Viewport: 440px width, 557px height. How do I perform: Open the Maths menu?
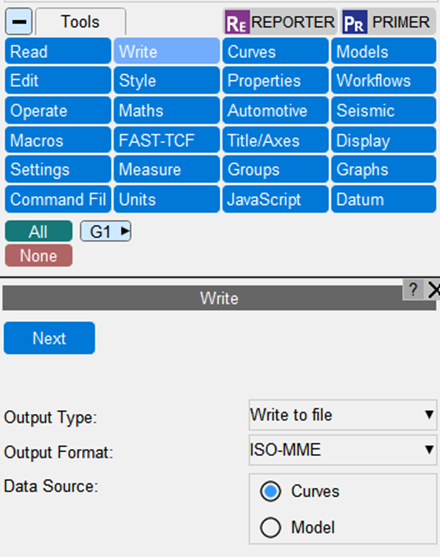tap(167, 110)
